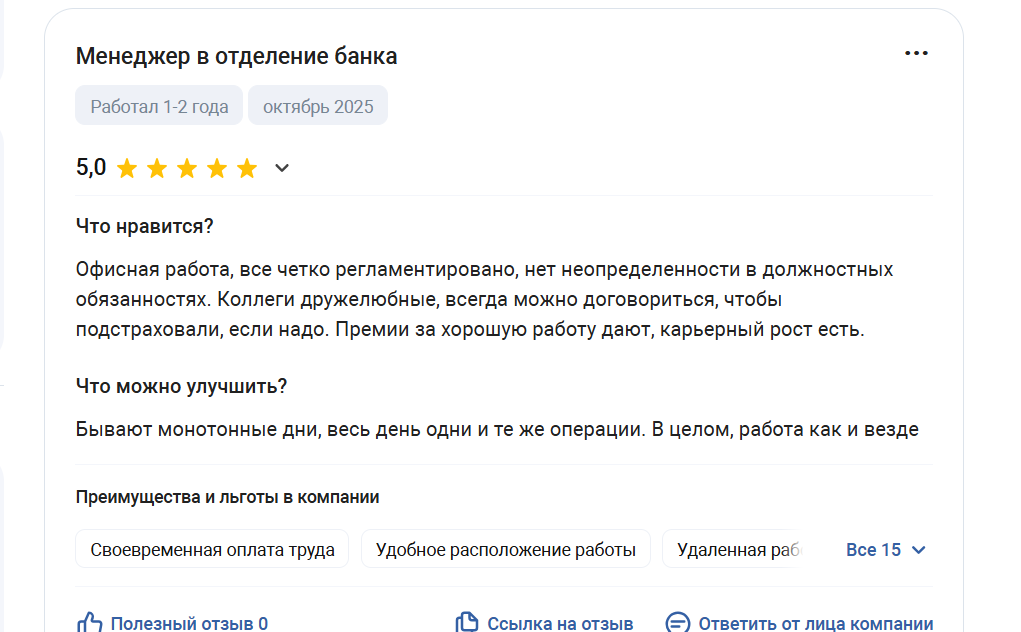Open the three-dots review options menu

point(916,54)
